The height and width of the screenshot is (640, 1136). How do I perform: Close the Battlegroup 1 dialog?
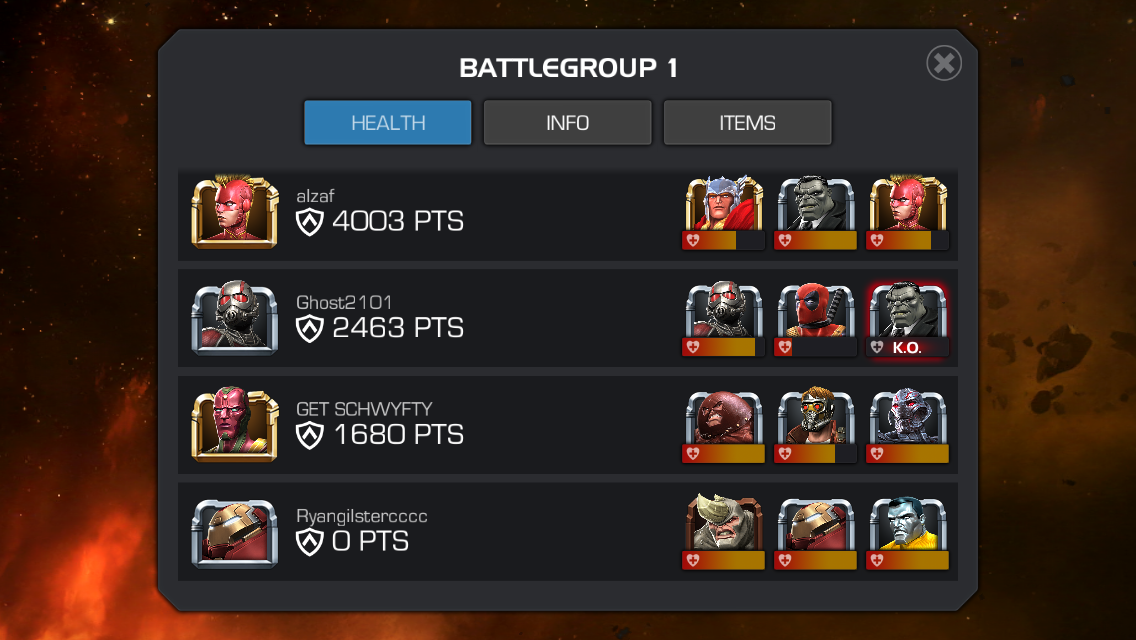pos(944,63)
